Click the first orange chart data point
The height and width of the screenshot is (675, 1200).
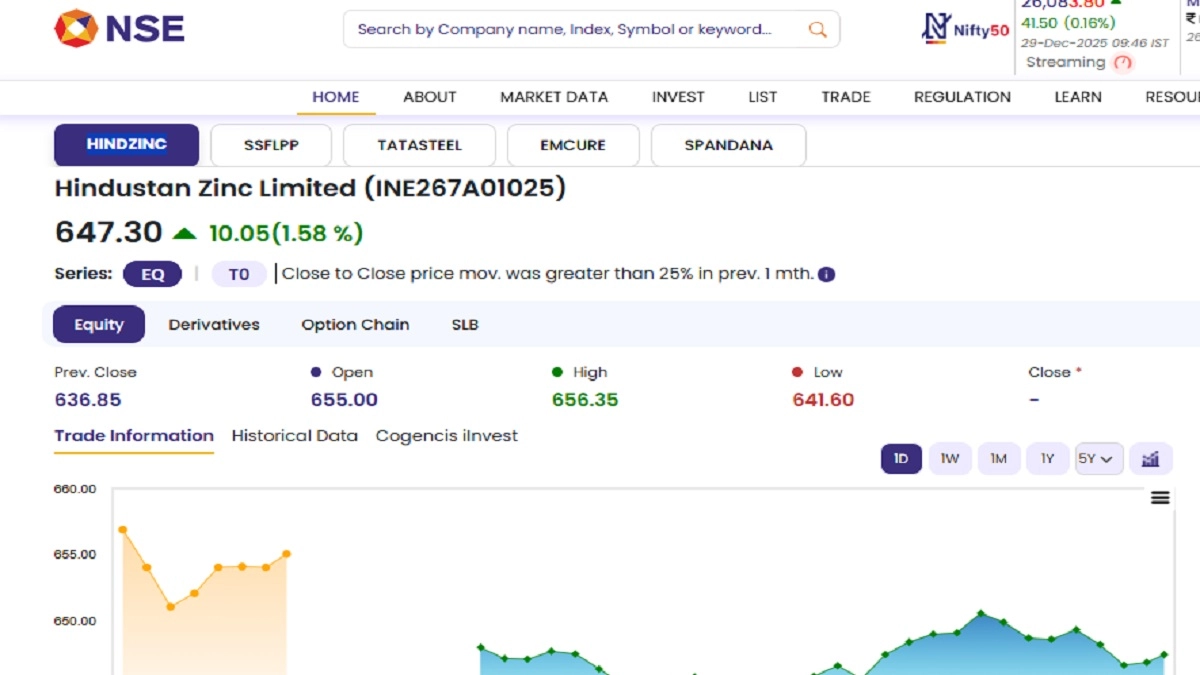(x=122, y=529)
